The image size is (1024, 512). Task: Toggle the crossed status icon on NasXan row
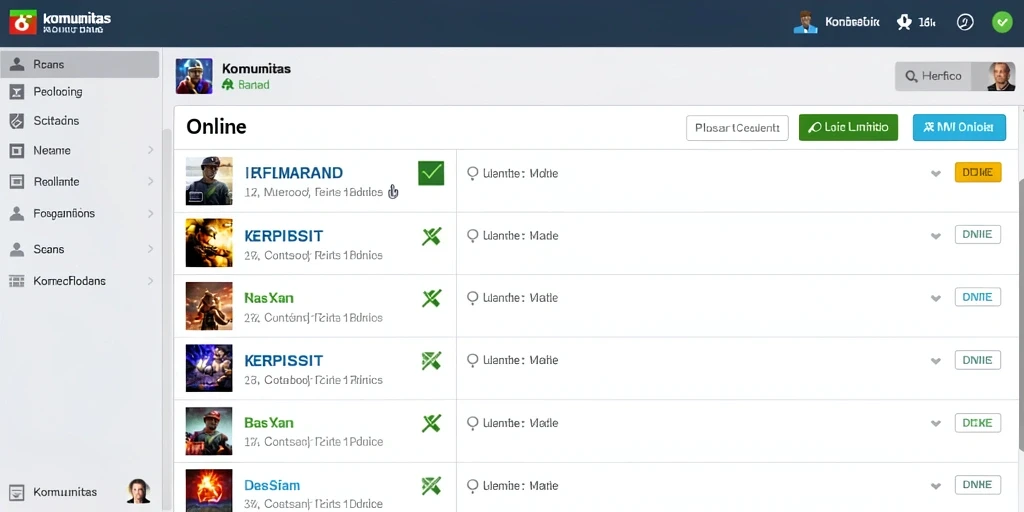[x=431, y=298]
